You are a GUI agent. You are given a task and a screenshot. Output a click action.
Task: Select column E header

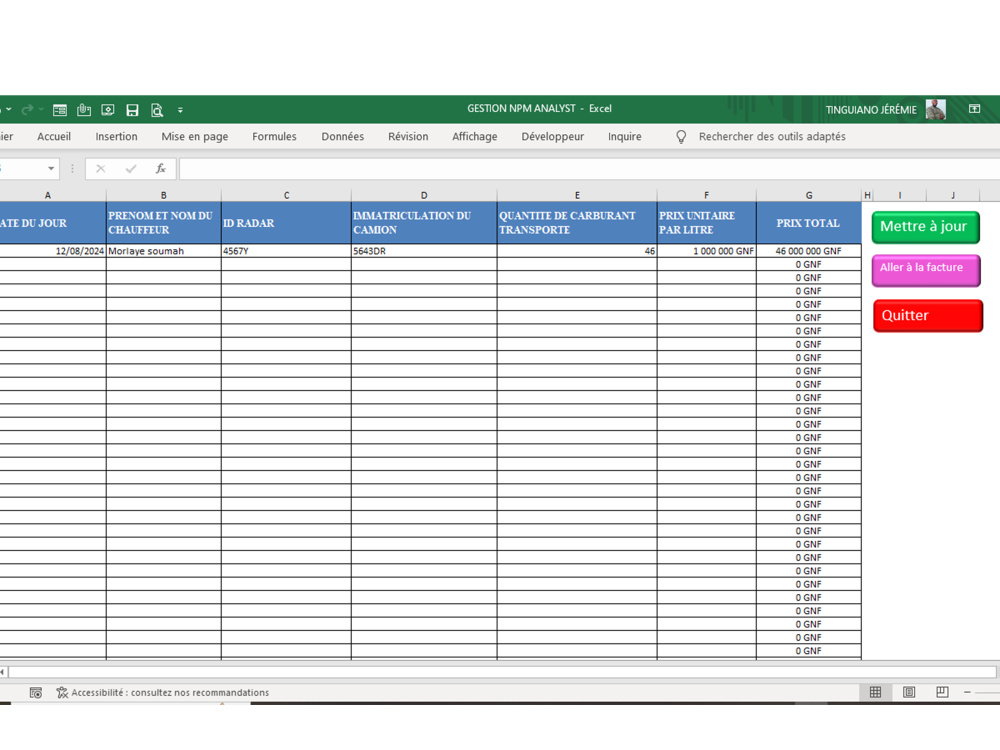click(577, 195)
